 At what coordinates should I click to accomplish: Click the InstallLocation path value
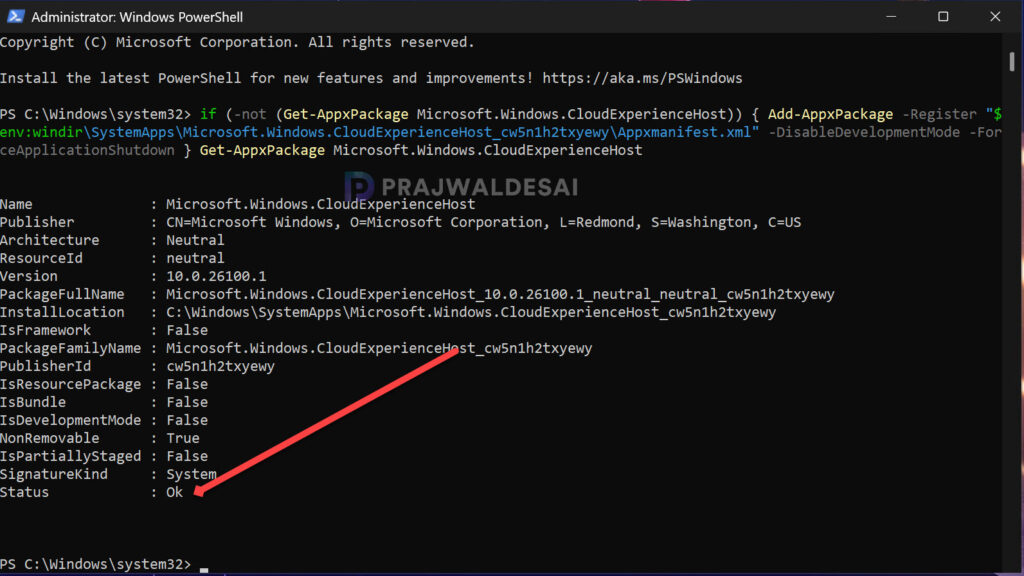(471, 312)
